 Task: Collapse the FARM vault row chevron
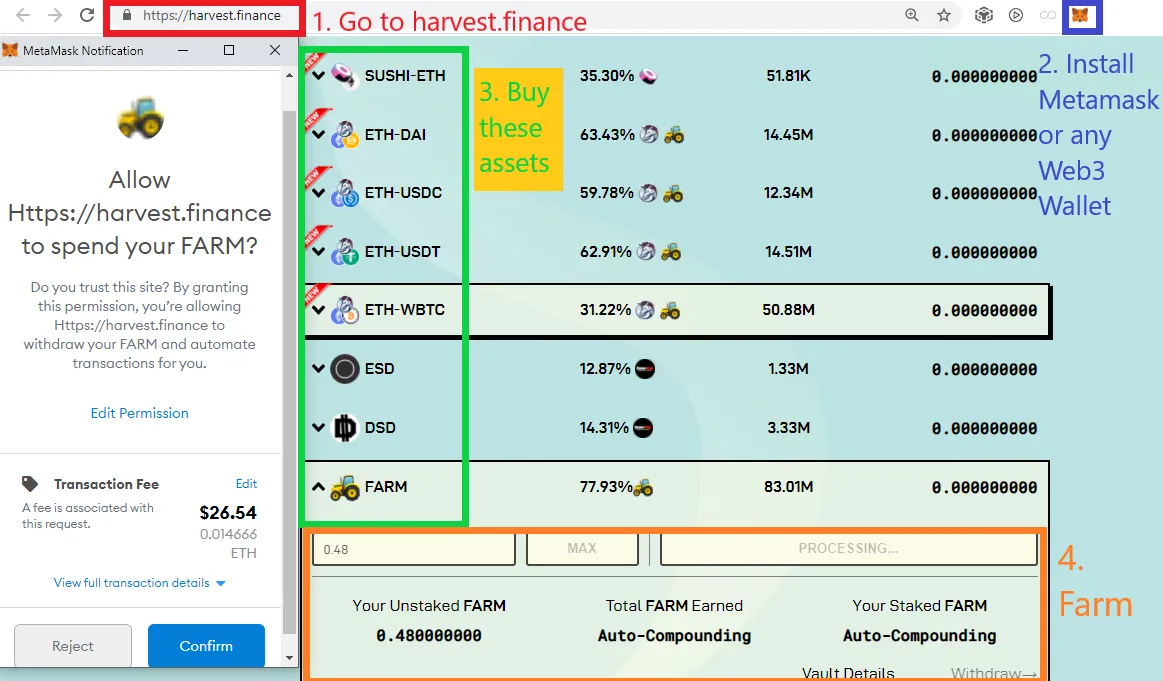pyautogui.click(x=319, y=487)
